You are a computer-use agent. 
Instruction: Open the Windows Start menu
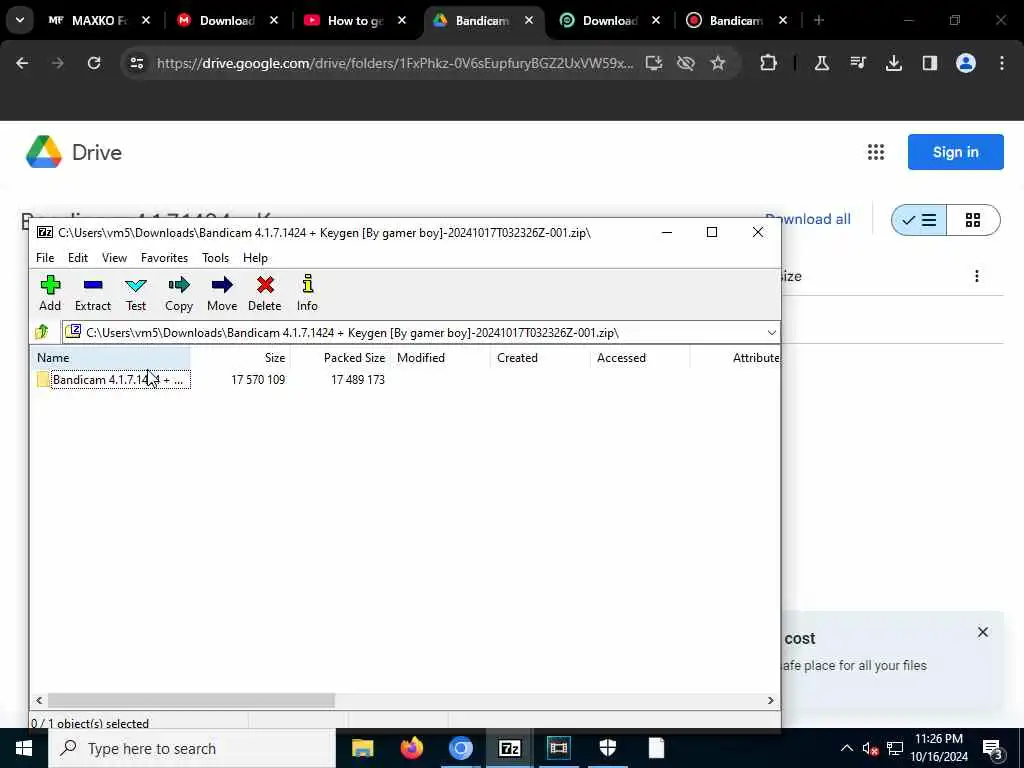[x=24, y=748]
